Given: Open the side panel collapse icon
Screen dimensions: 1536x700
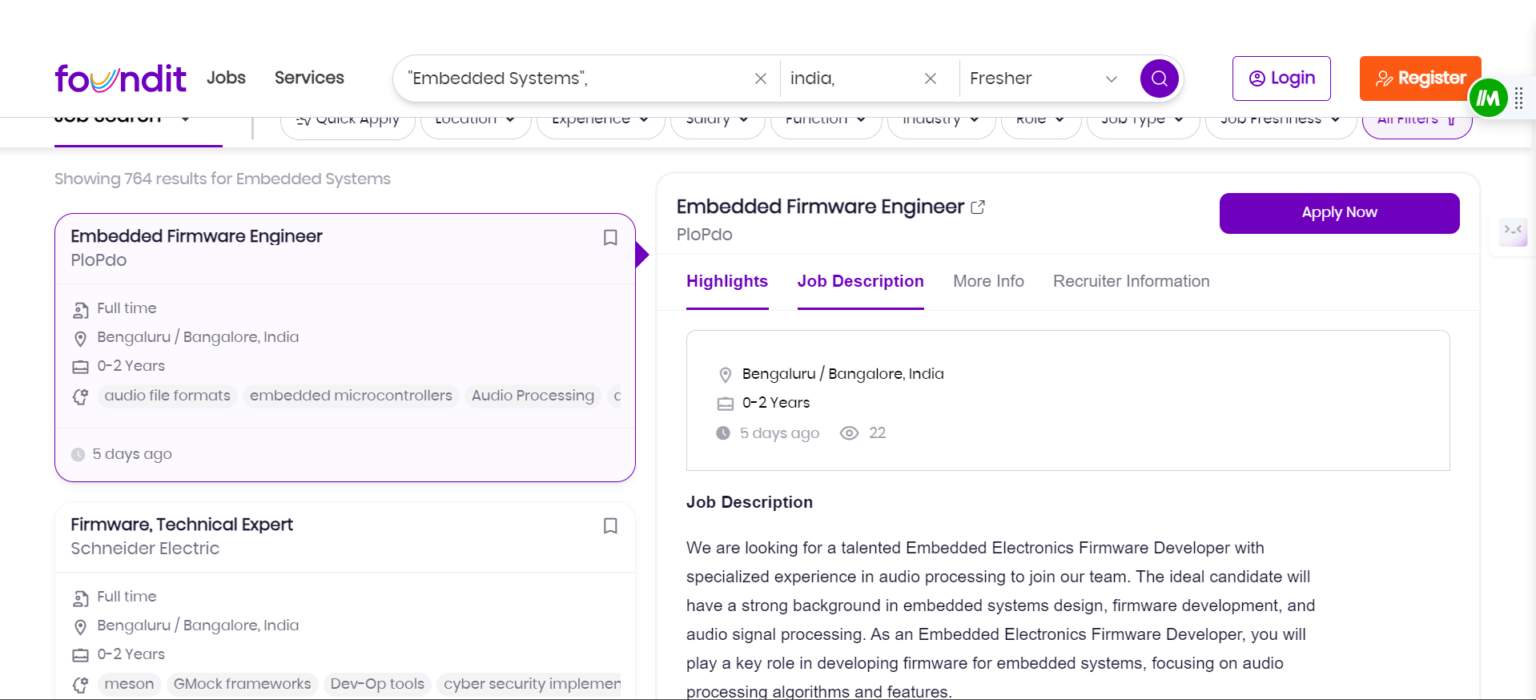Looking at the screenshot, I should pos(1512,230).
